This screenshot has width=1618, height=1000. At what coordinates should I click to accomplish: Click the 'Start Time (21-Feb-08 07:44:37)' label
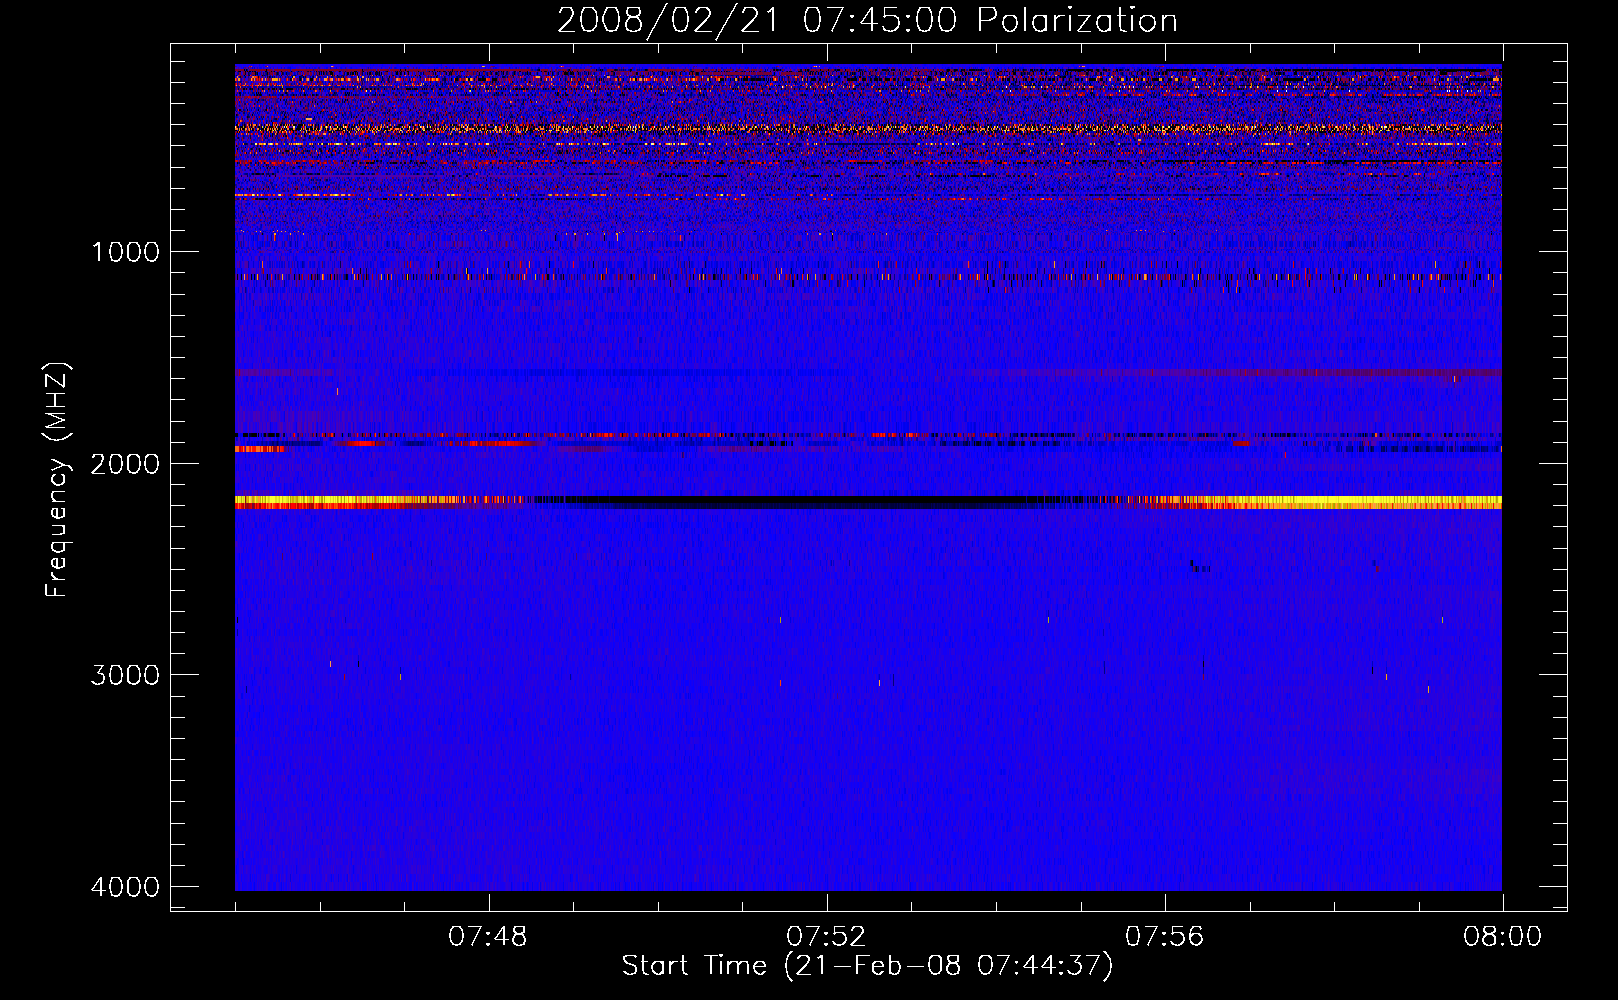(x=867, y=966)
